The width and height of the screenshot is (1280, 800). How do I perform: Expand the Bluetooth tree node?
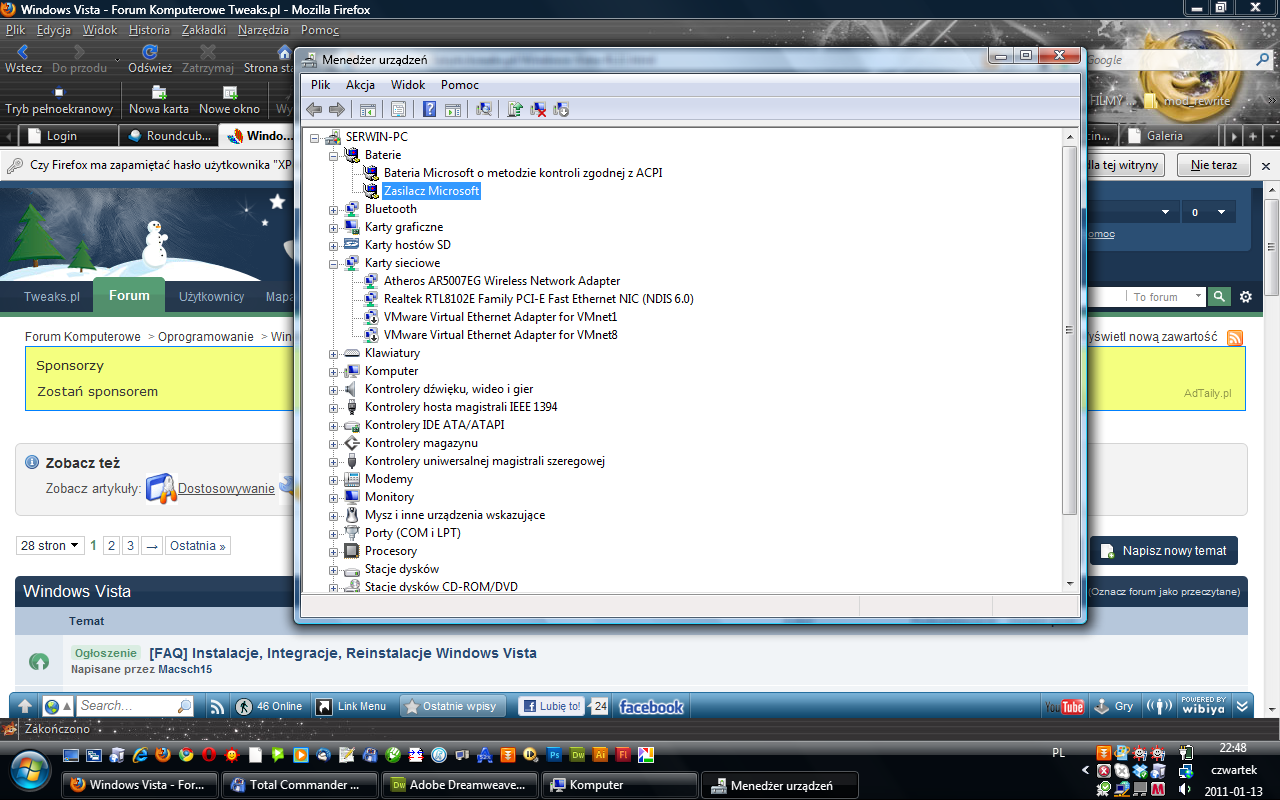(334, 209)
